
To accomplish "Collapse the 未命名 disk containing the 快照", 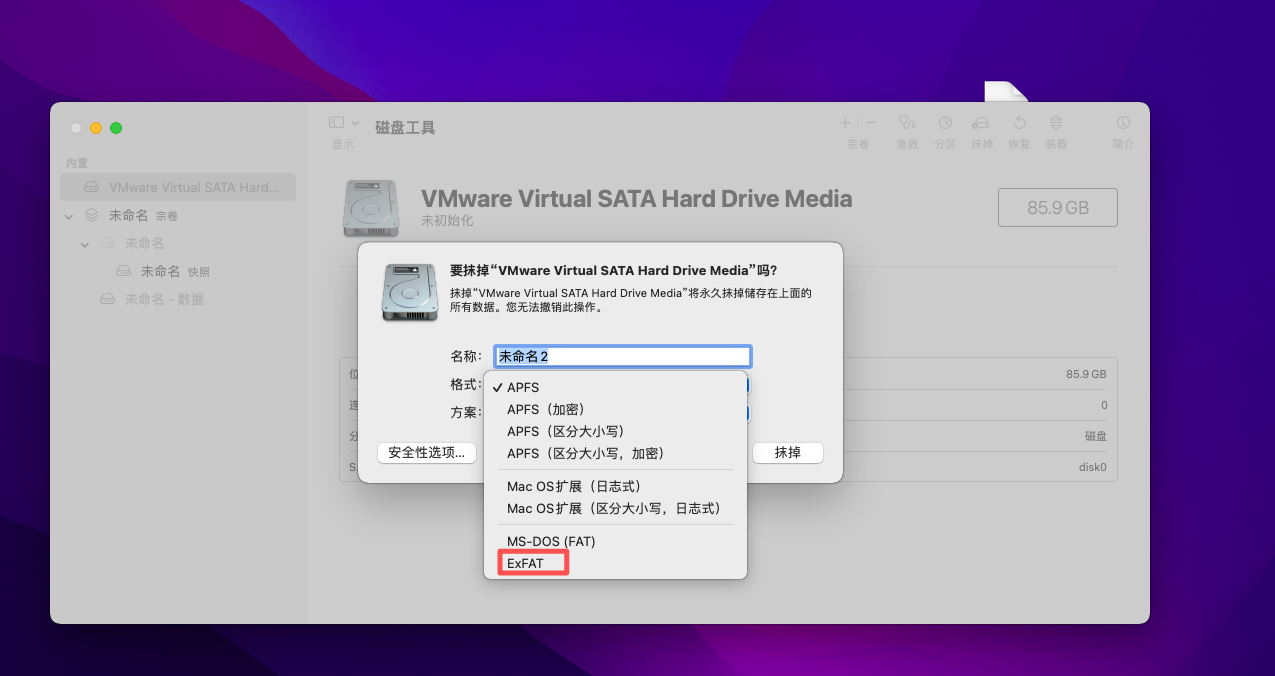I will 85,244.
